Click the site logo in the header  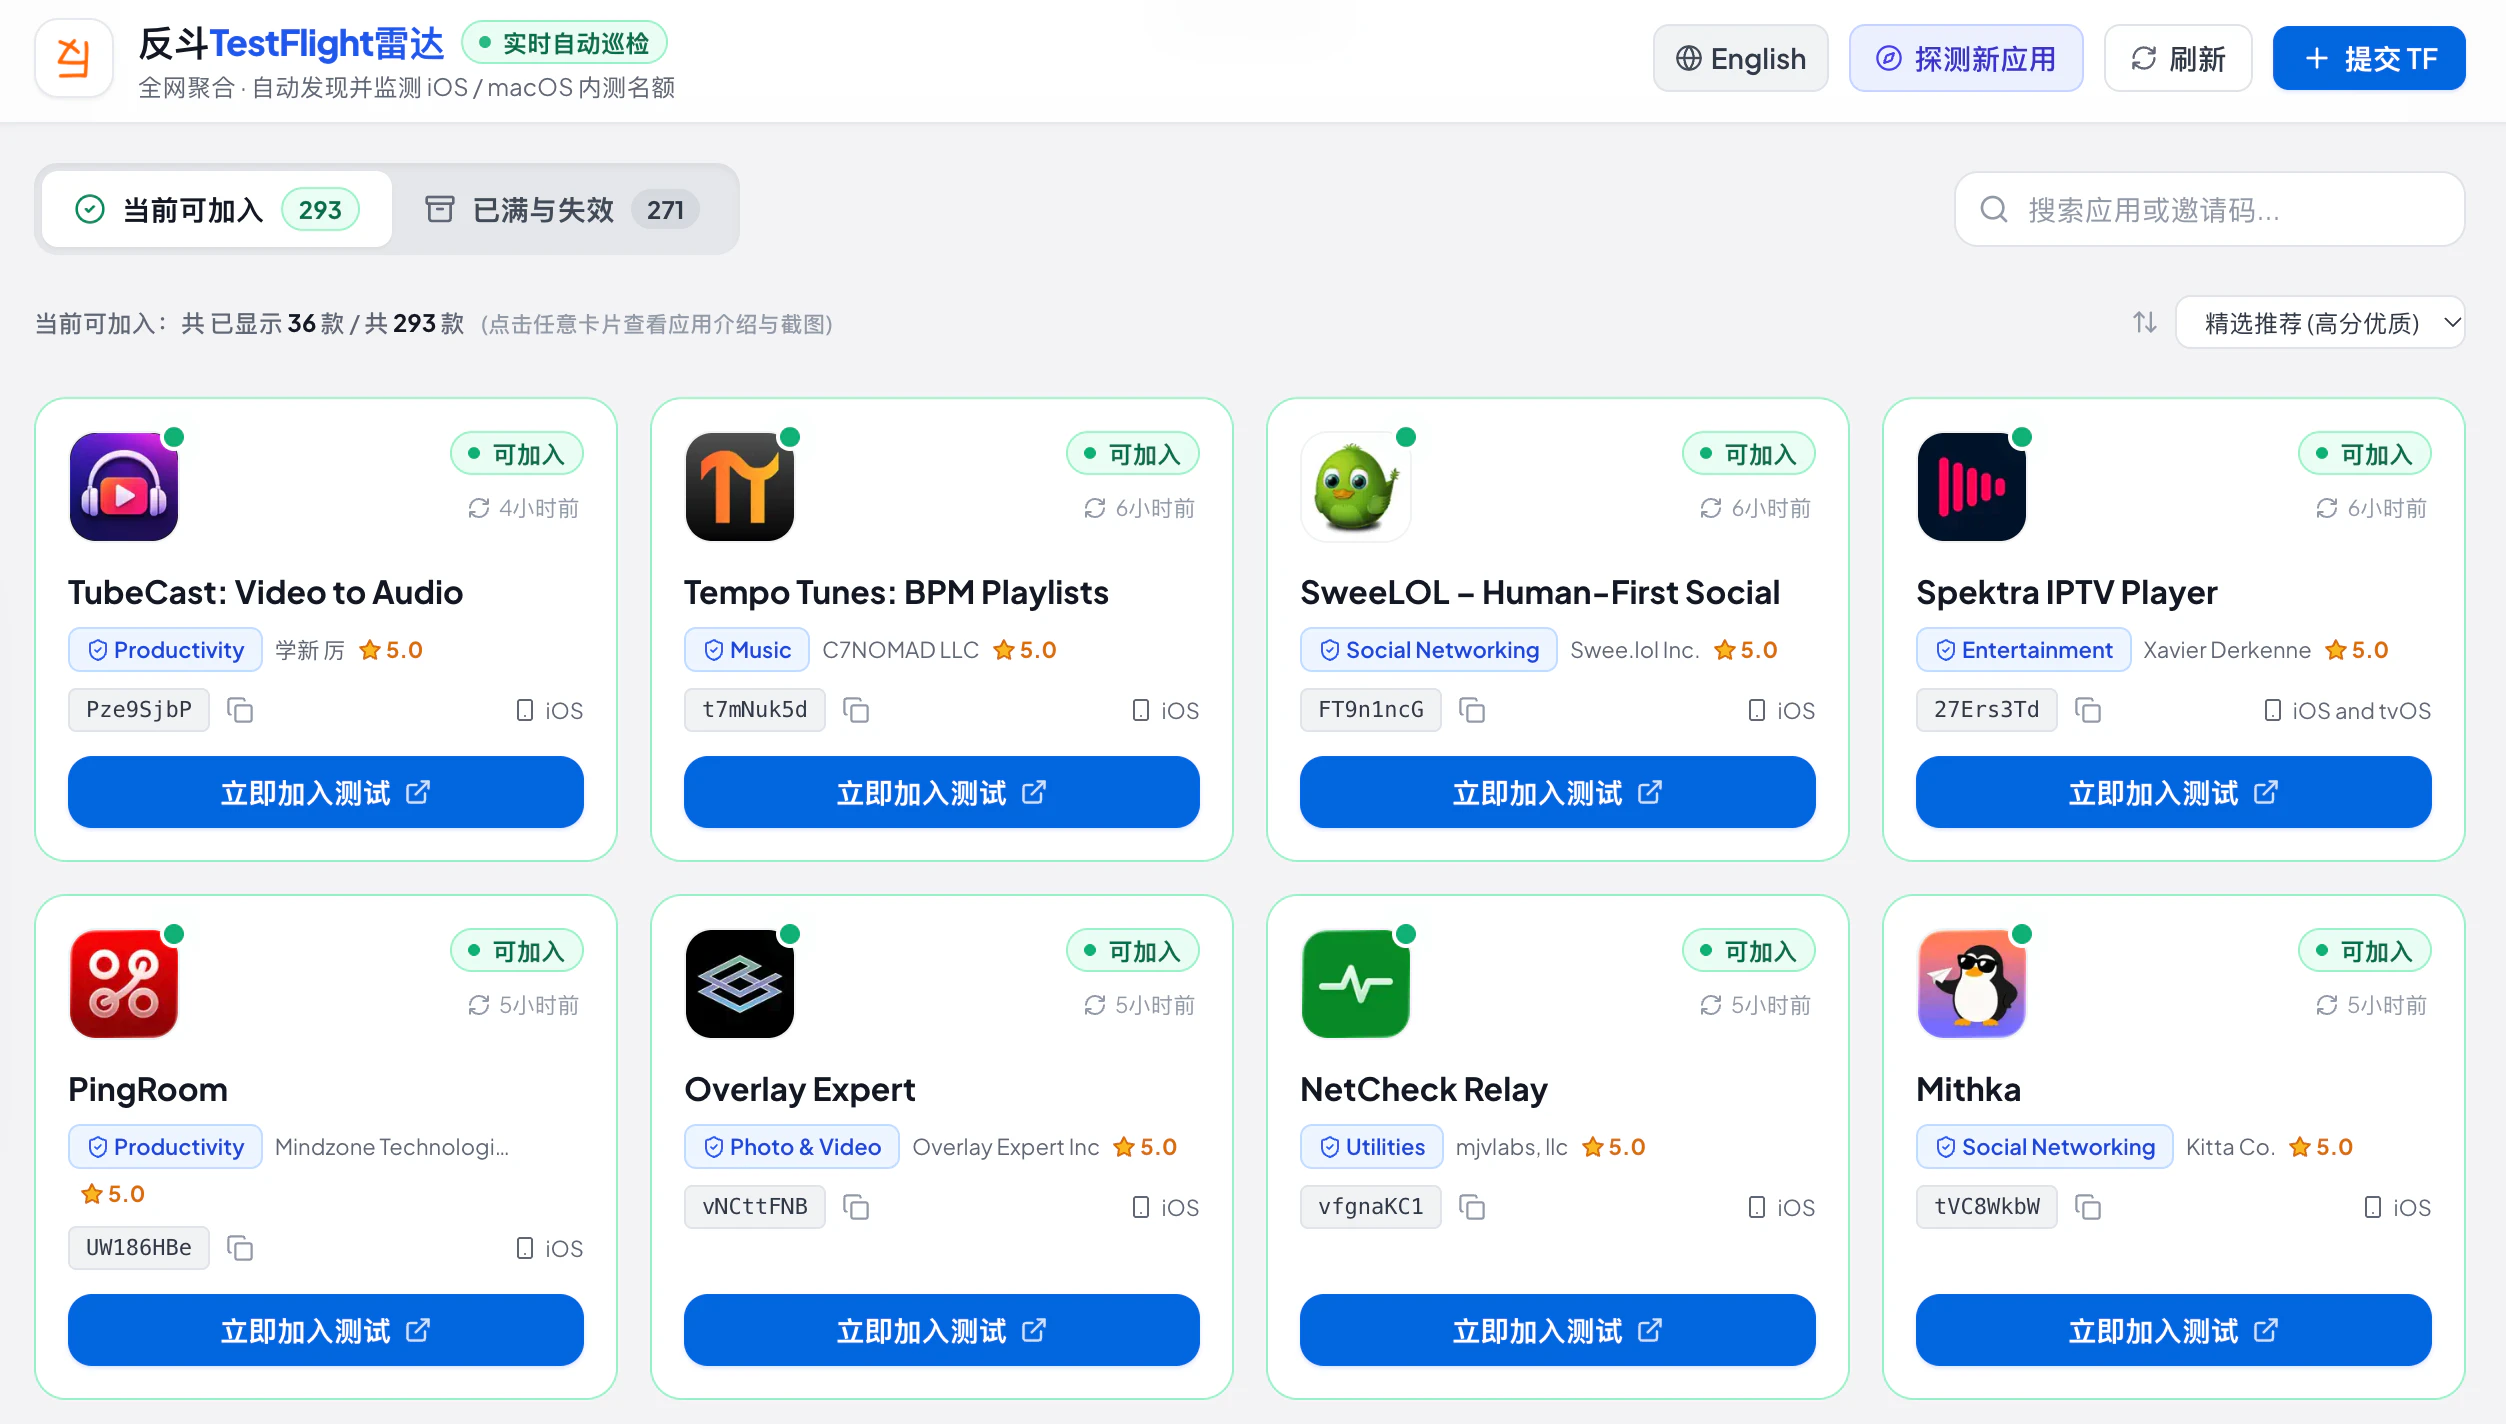tap(74, 58)
